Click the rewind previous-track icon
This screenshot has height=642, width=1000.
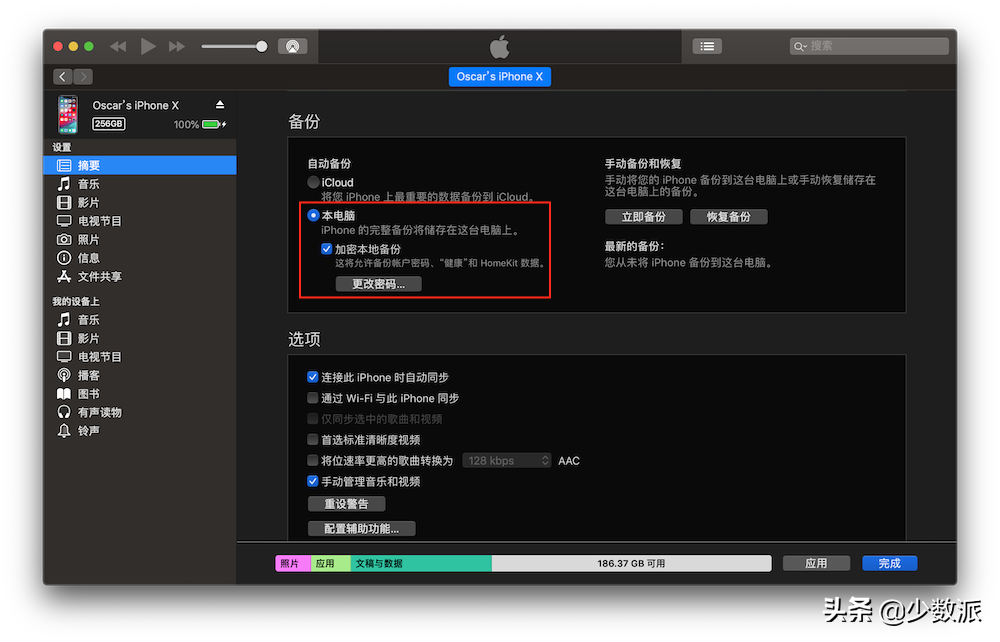click(x=118, y=46)
